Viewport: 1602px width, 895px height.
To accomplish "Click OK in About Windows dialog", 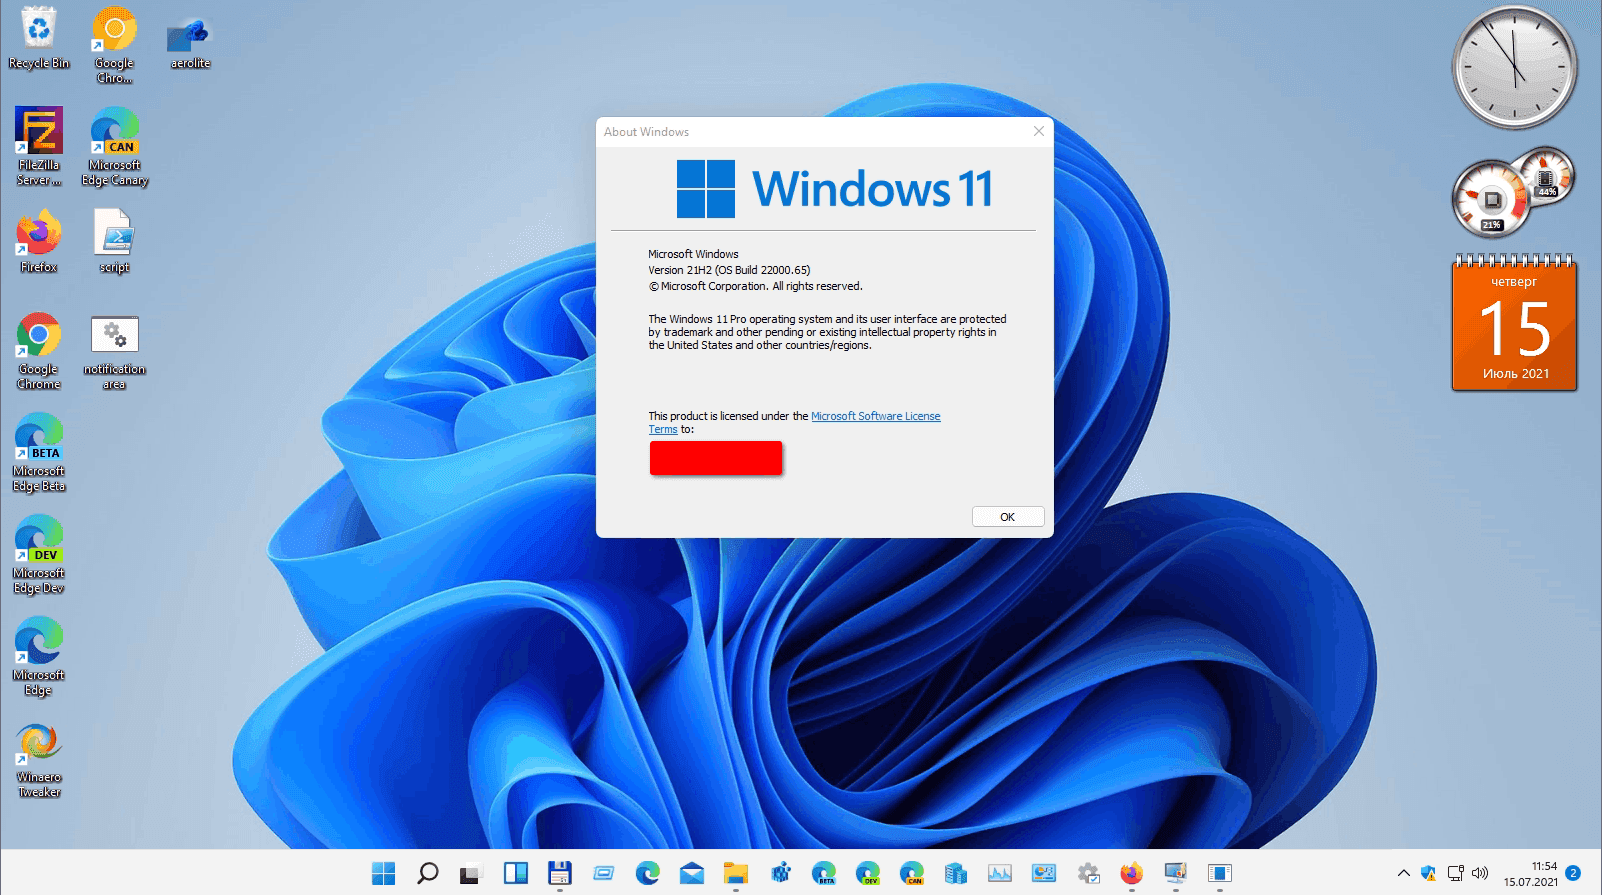I will coord(1007,517).
